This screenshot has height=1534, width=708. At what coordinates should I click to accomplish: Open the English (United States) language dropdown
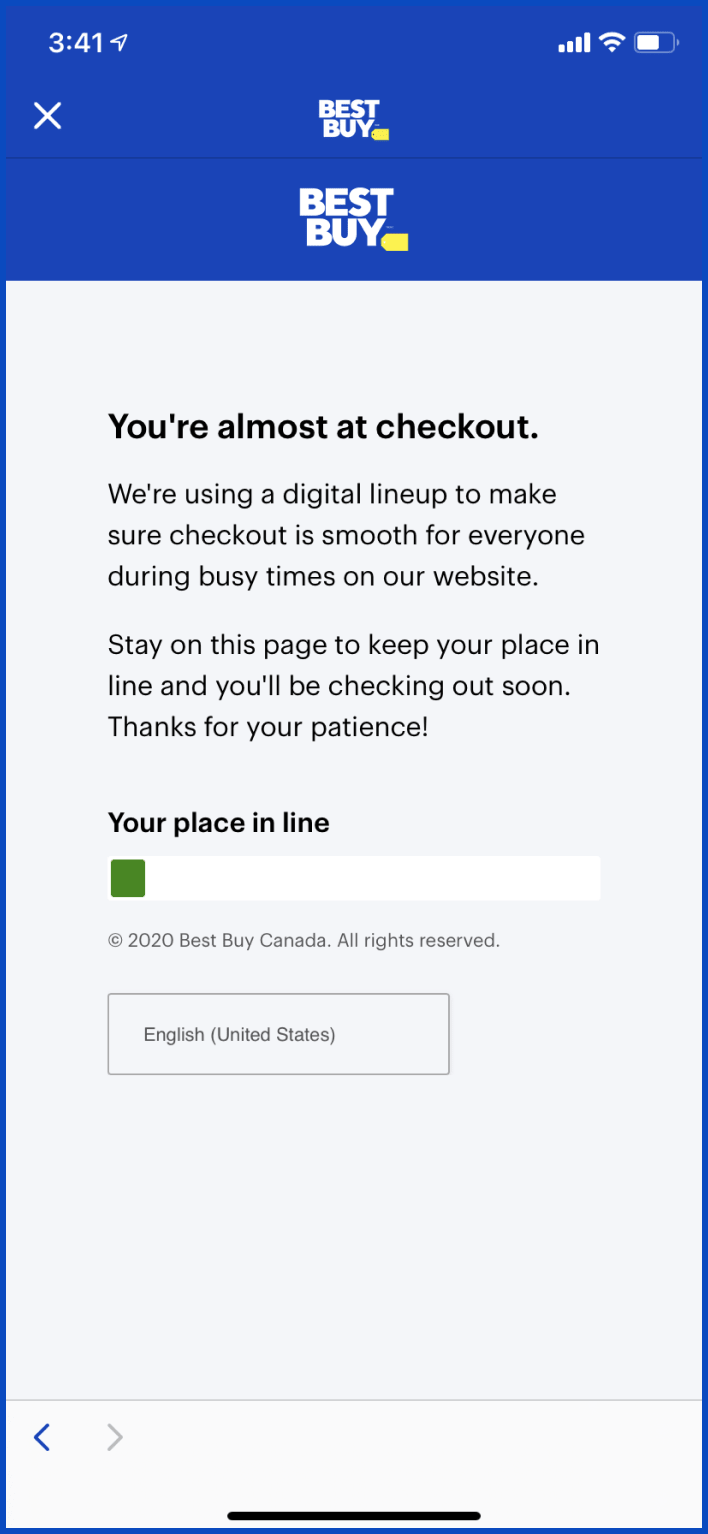[x=278, y=1034]
